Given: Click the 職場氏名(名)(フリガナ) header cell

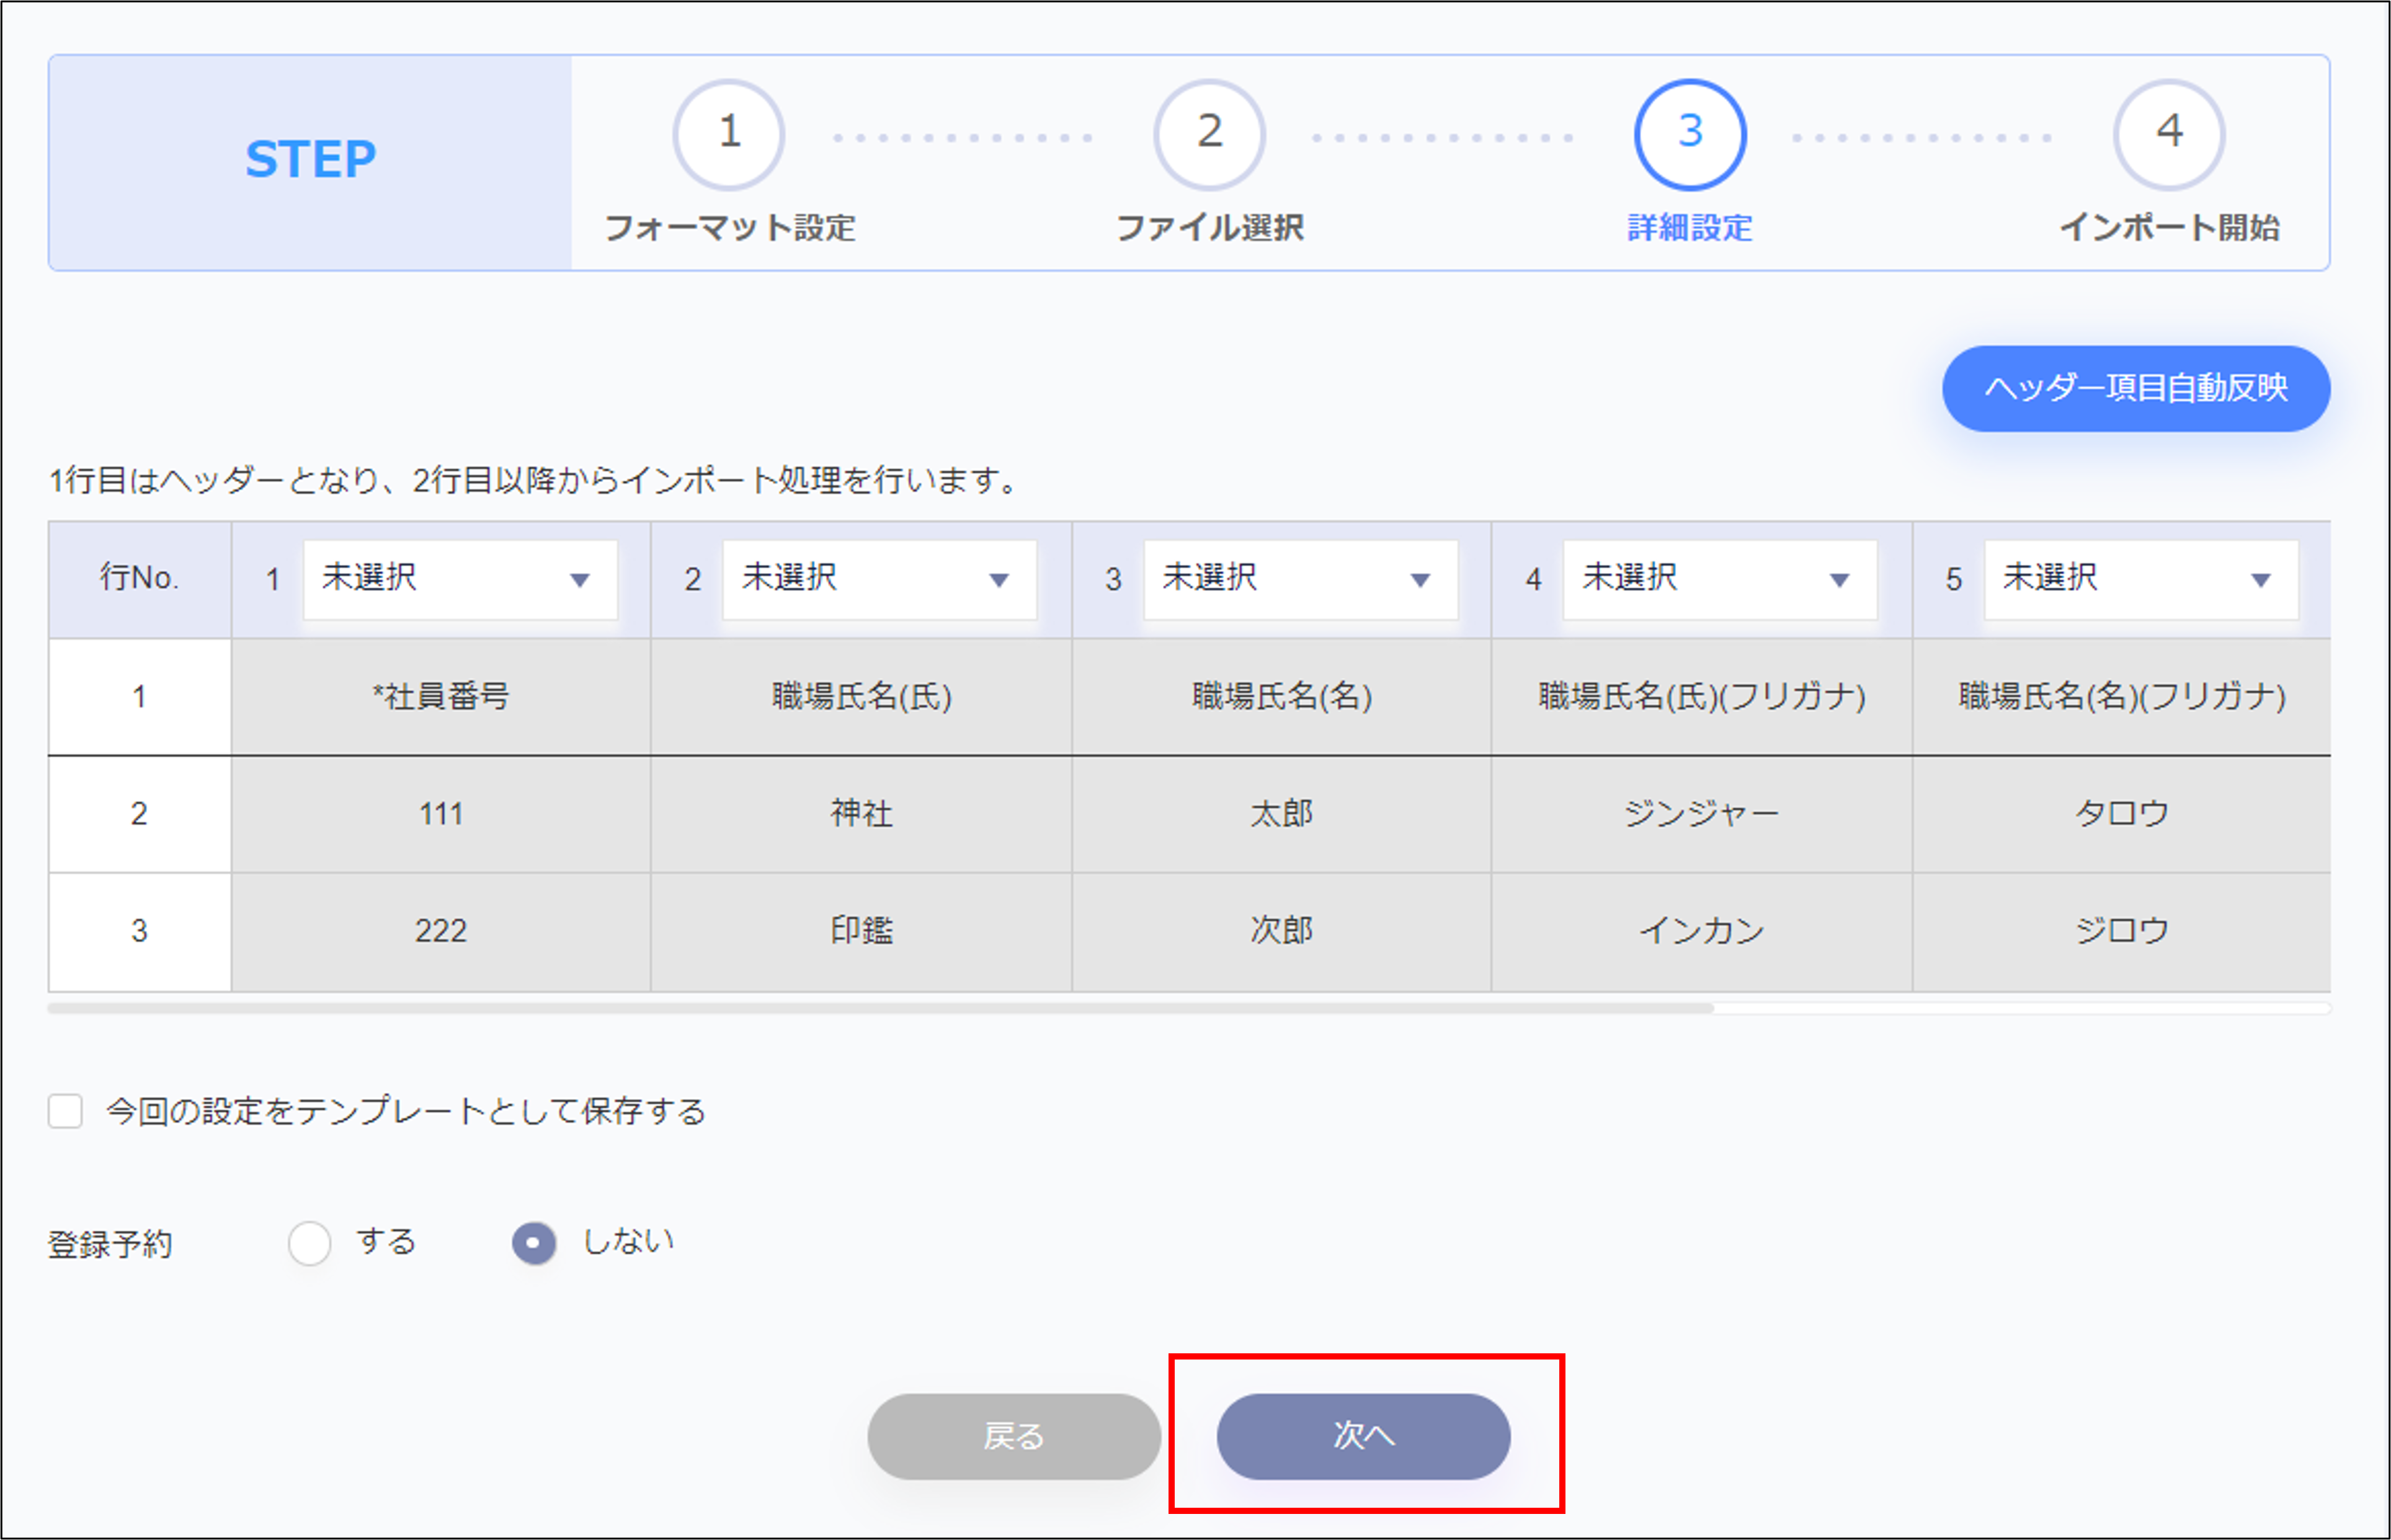Looking at the screenshot, I should 2121,696.
